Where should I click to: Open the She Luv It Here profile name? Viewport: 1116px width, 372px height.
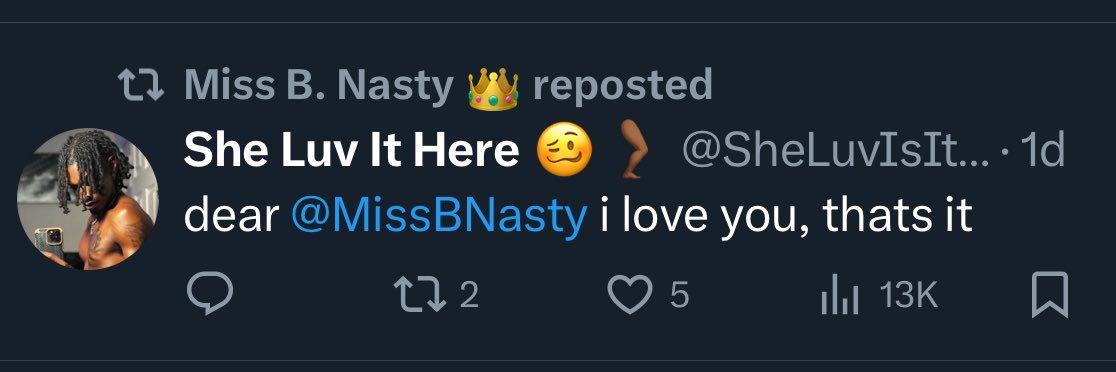[x=351, y=151]
